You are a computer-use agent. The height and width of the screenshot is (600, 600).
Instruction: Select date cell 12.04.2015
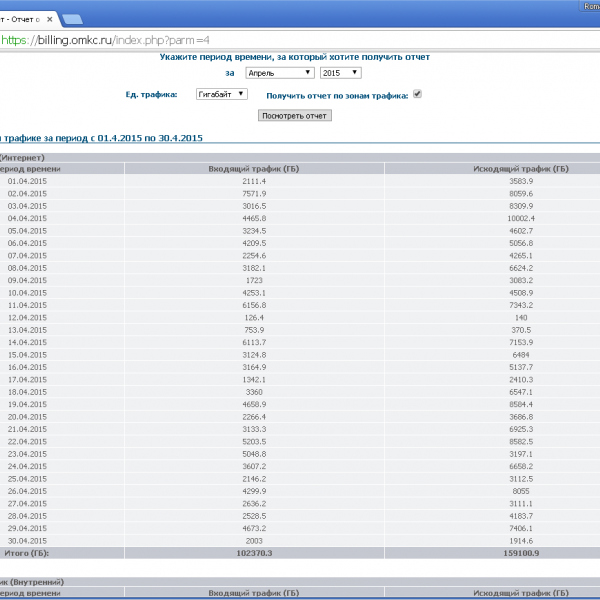pos(27,318)
